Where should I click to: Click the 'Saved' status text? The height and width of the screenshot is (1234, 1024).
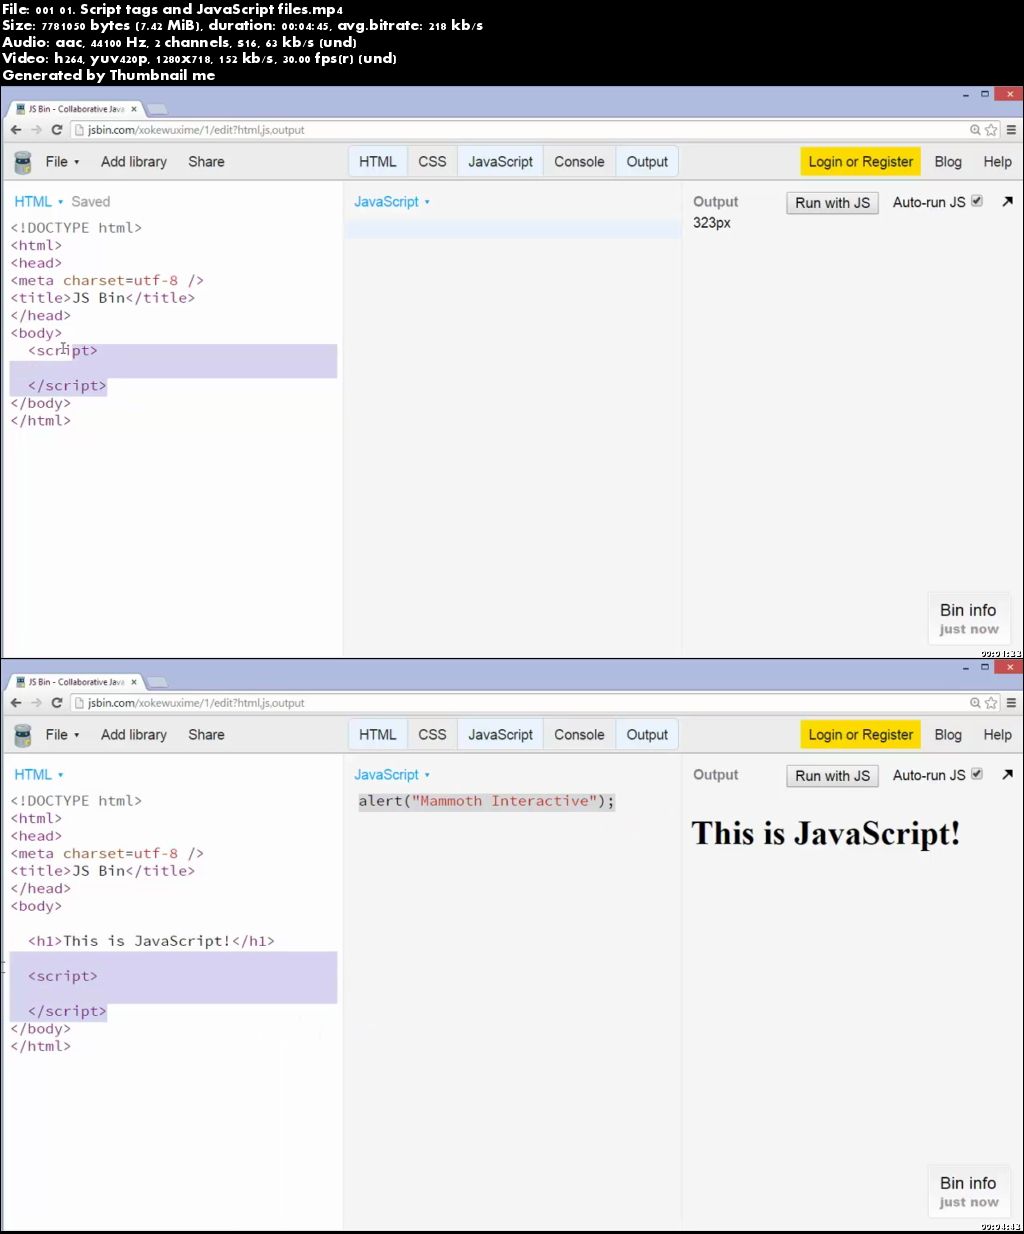click(90, 202)
